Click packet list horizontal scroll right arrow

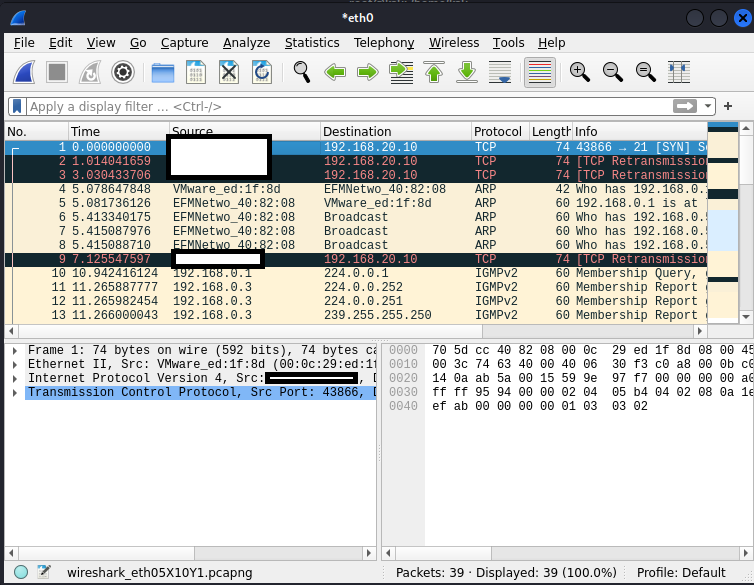[700, 331]
